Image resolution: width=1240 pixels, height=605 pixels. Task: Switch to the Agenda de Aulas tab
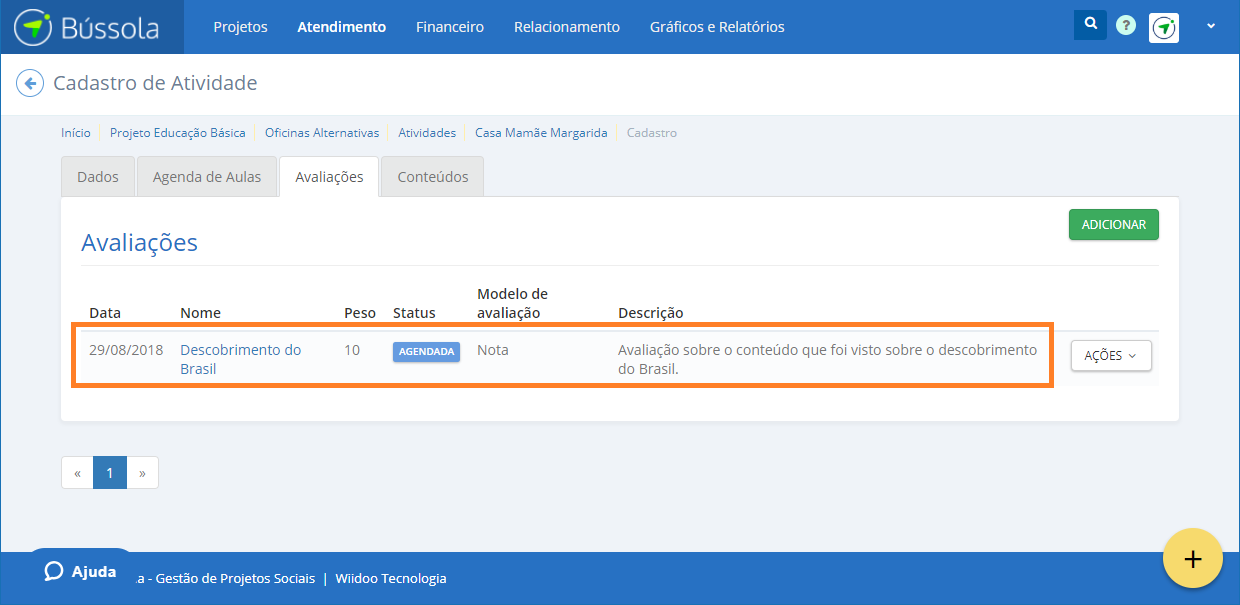click(207, 177)
